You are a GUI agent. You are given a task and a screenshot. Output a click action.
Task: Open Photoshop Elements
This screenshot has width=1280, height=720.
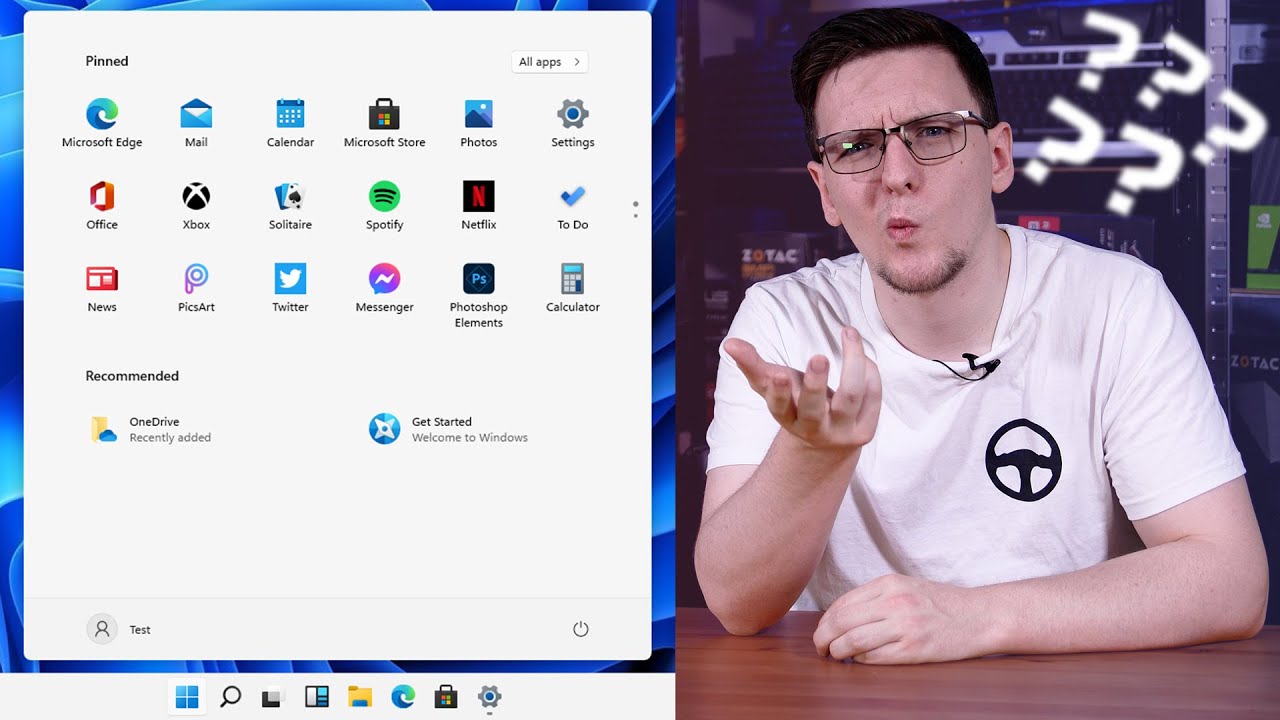(x=478, y=295)
